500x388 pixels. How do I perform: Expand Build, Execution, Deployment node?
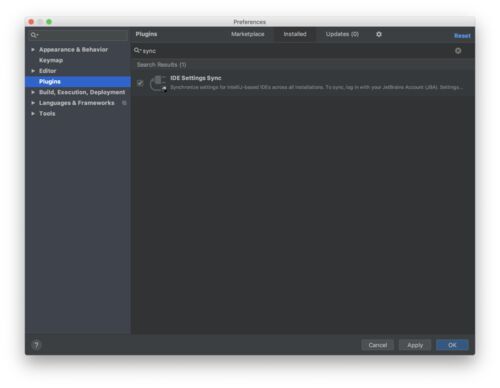pyautogui.click(x=33, y=92)
